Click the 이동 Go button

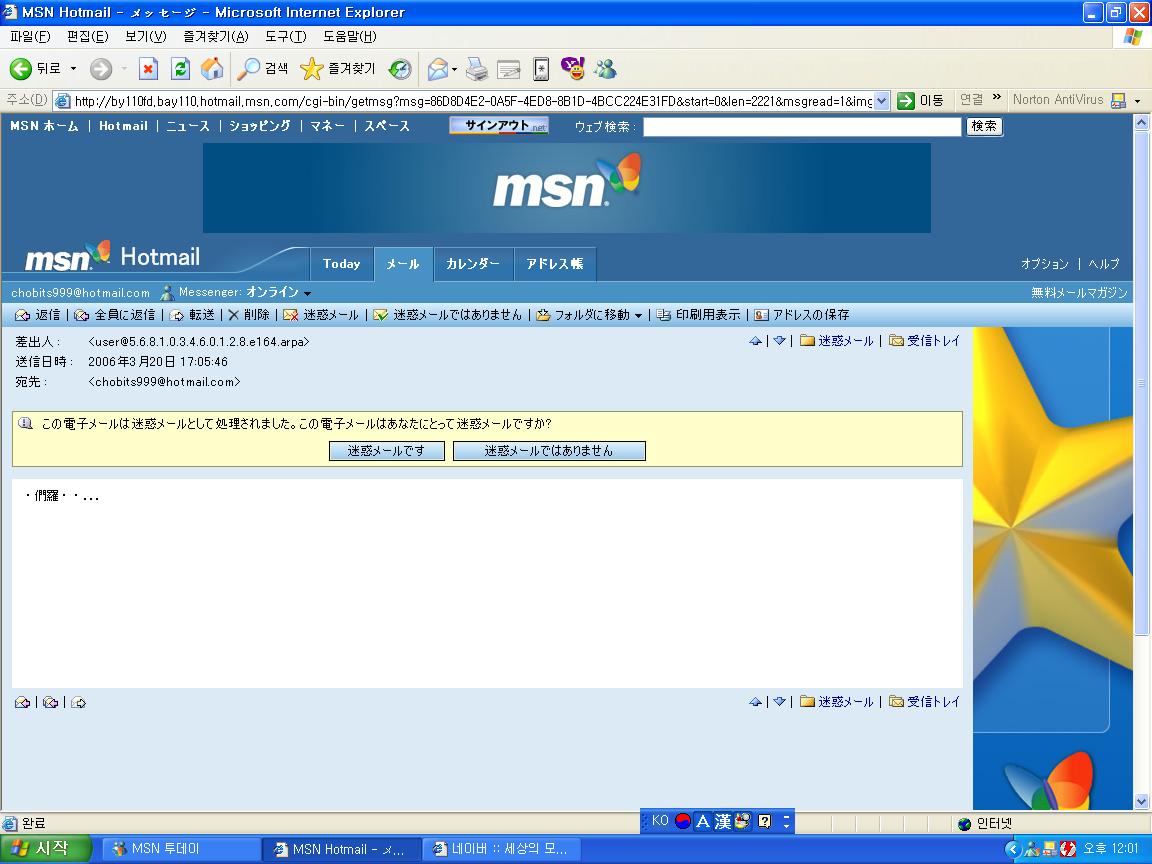(x=921, y=101)
